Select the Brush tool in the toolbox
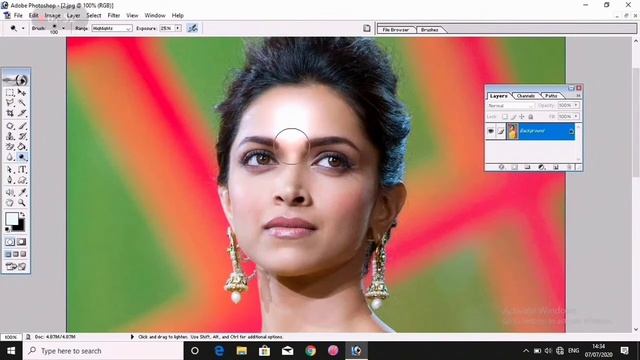Viewport: 640px width, 360px height. point(22,126)
